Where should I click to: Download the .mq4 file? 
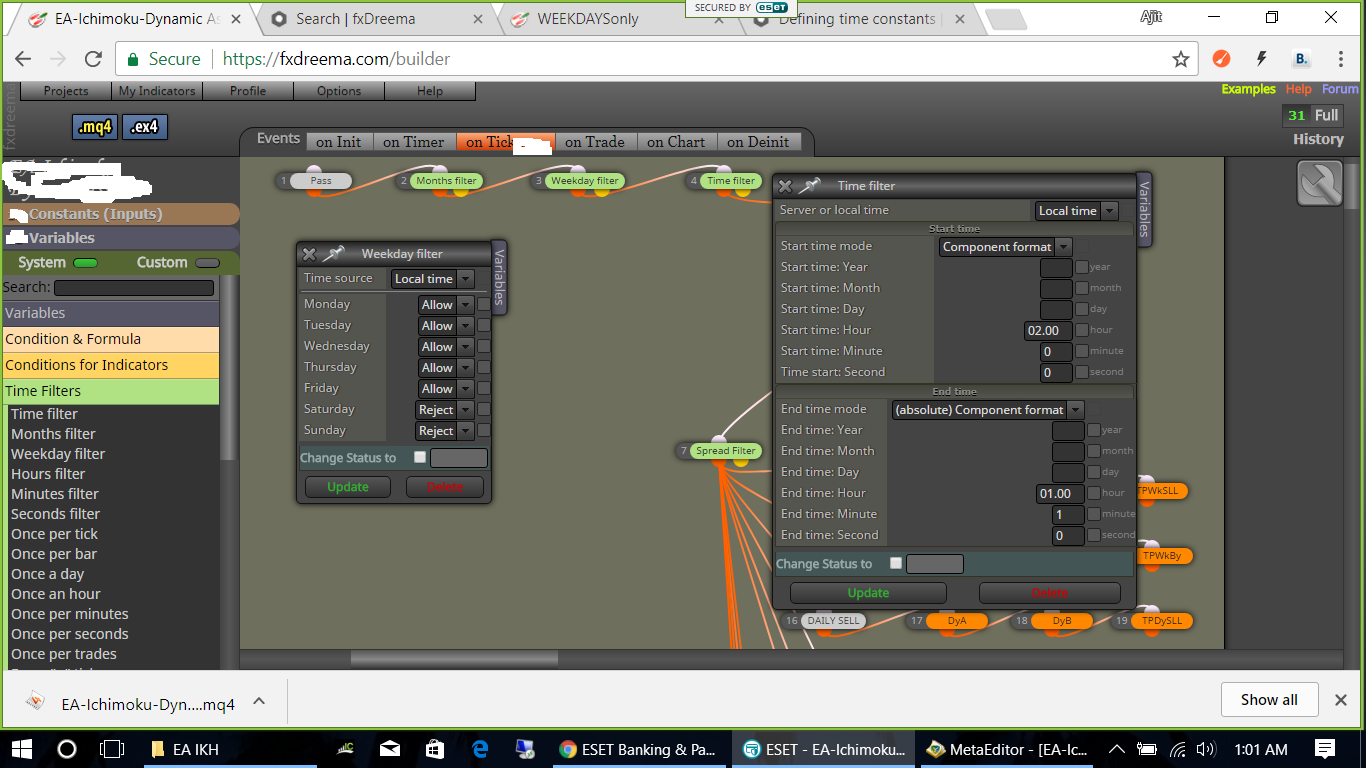pos(95,127)
